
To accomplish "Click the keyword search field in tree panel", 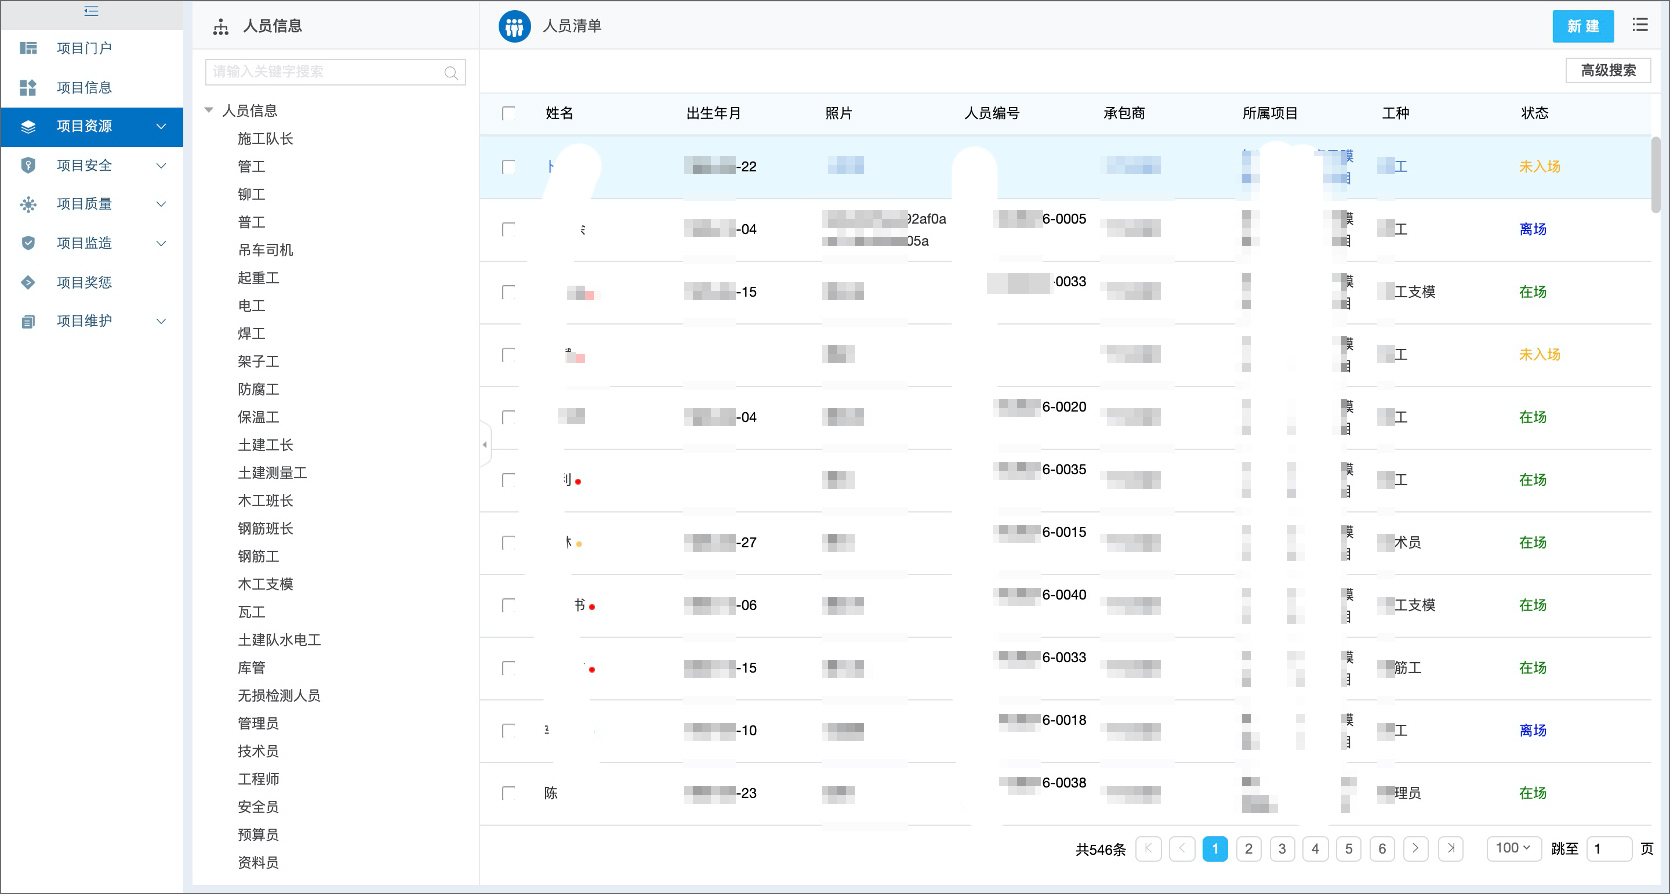I will [x=335, y=72].
